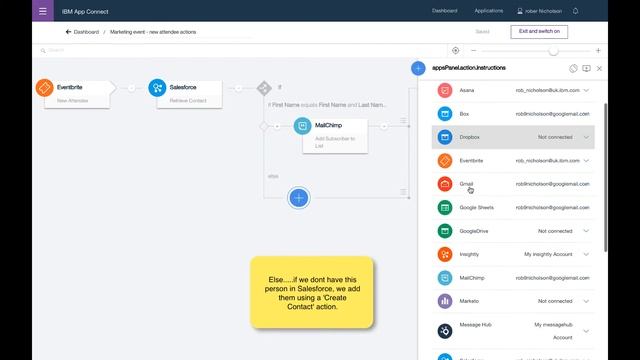
Task: Click the Box label in list
Action: 464,114
